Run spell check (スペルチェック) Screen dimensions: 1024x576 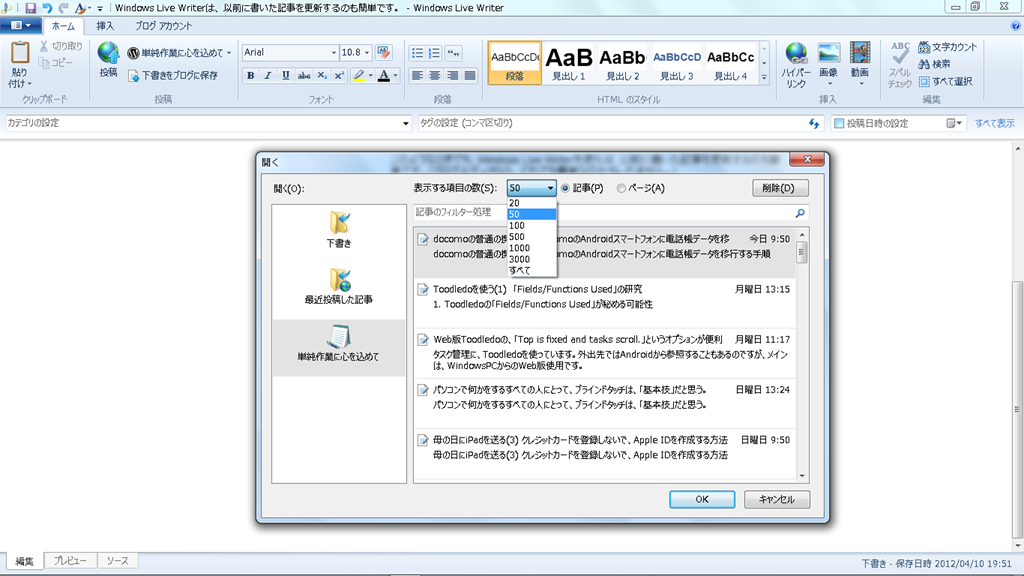900,65
